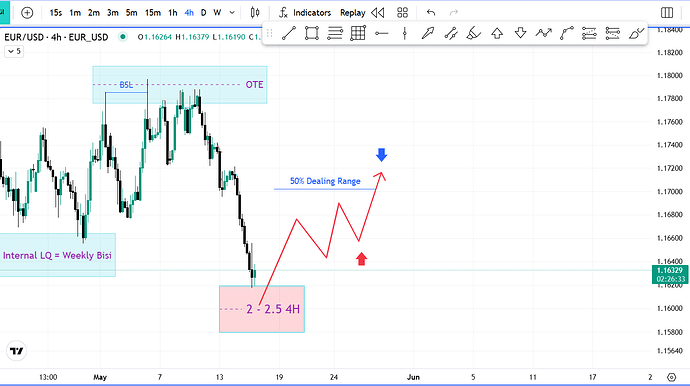This screenshot has width=690, height=386.
Task: Select the 50% Dealing Range label
Action: pyautogui.click(x=325, y=181)
